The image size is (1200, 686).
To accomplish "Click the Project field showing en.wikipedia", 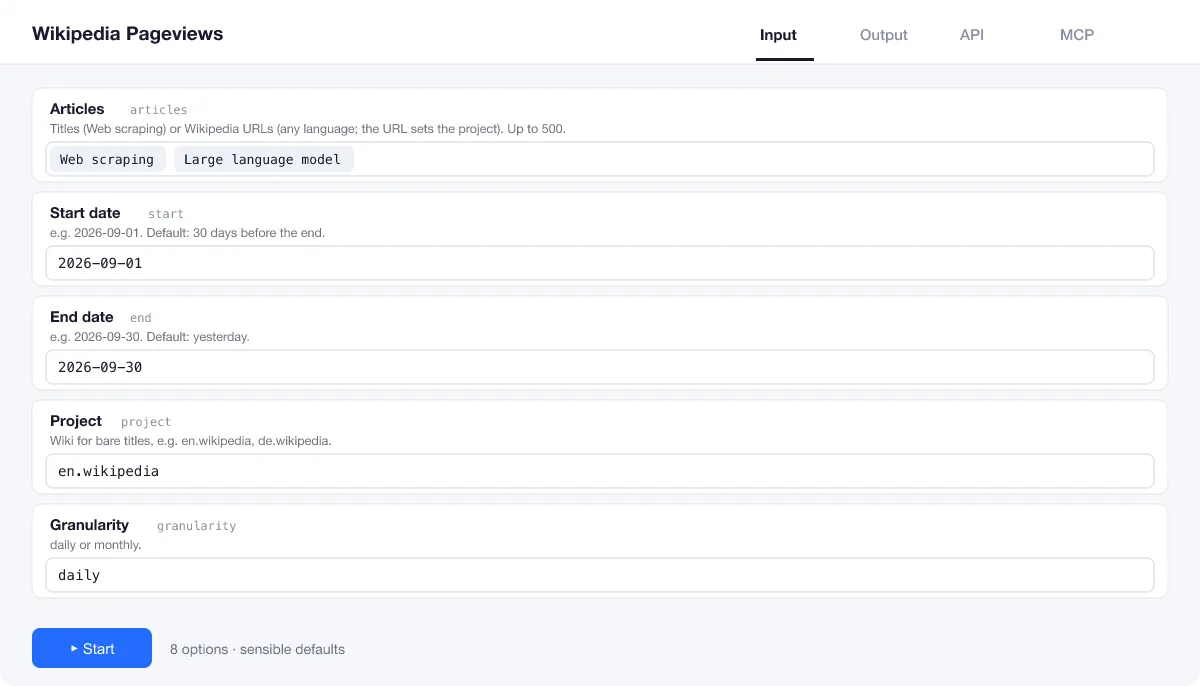I will [600, 471].
